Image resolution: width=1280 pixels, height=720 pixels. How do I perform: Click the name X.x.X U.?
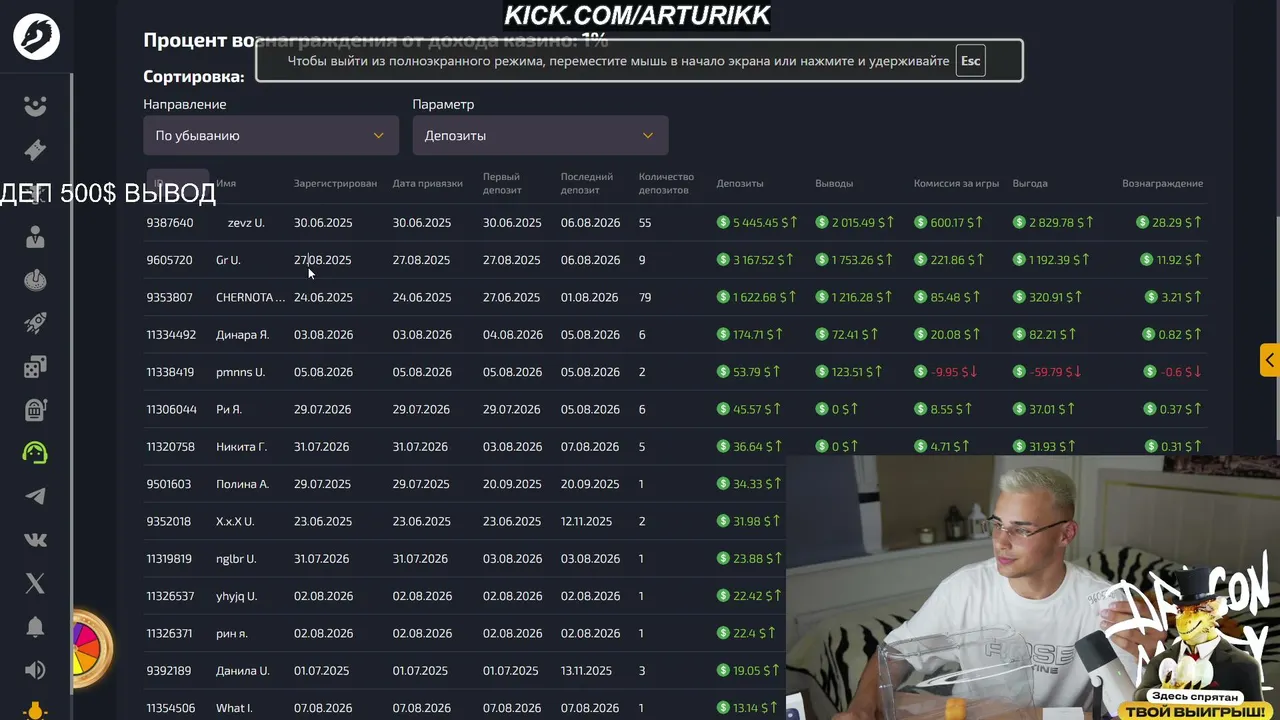(x=235, y=522)
